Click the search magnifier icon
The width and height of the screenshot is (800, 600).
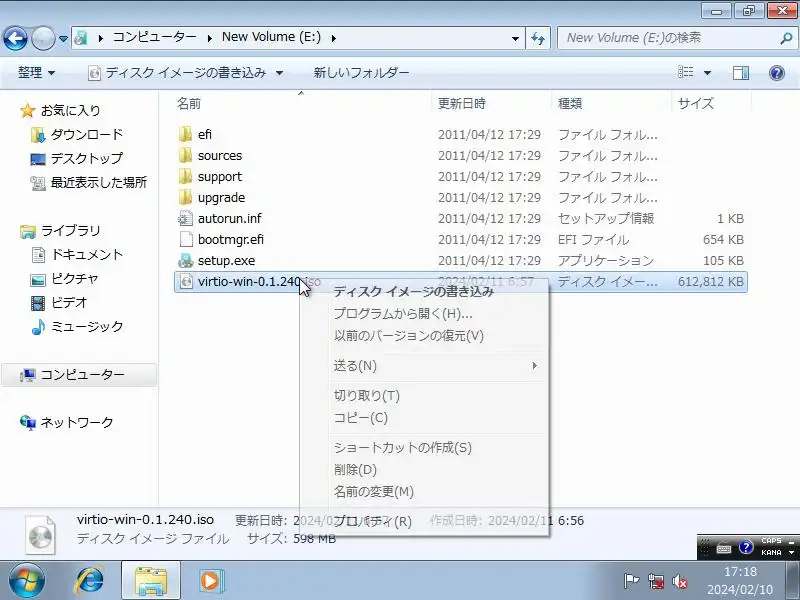click(x=786, y=38)
